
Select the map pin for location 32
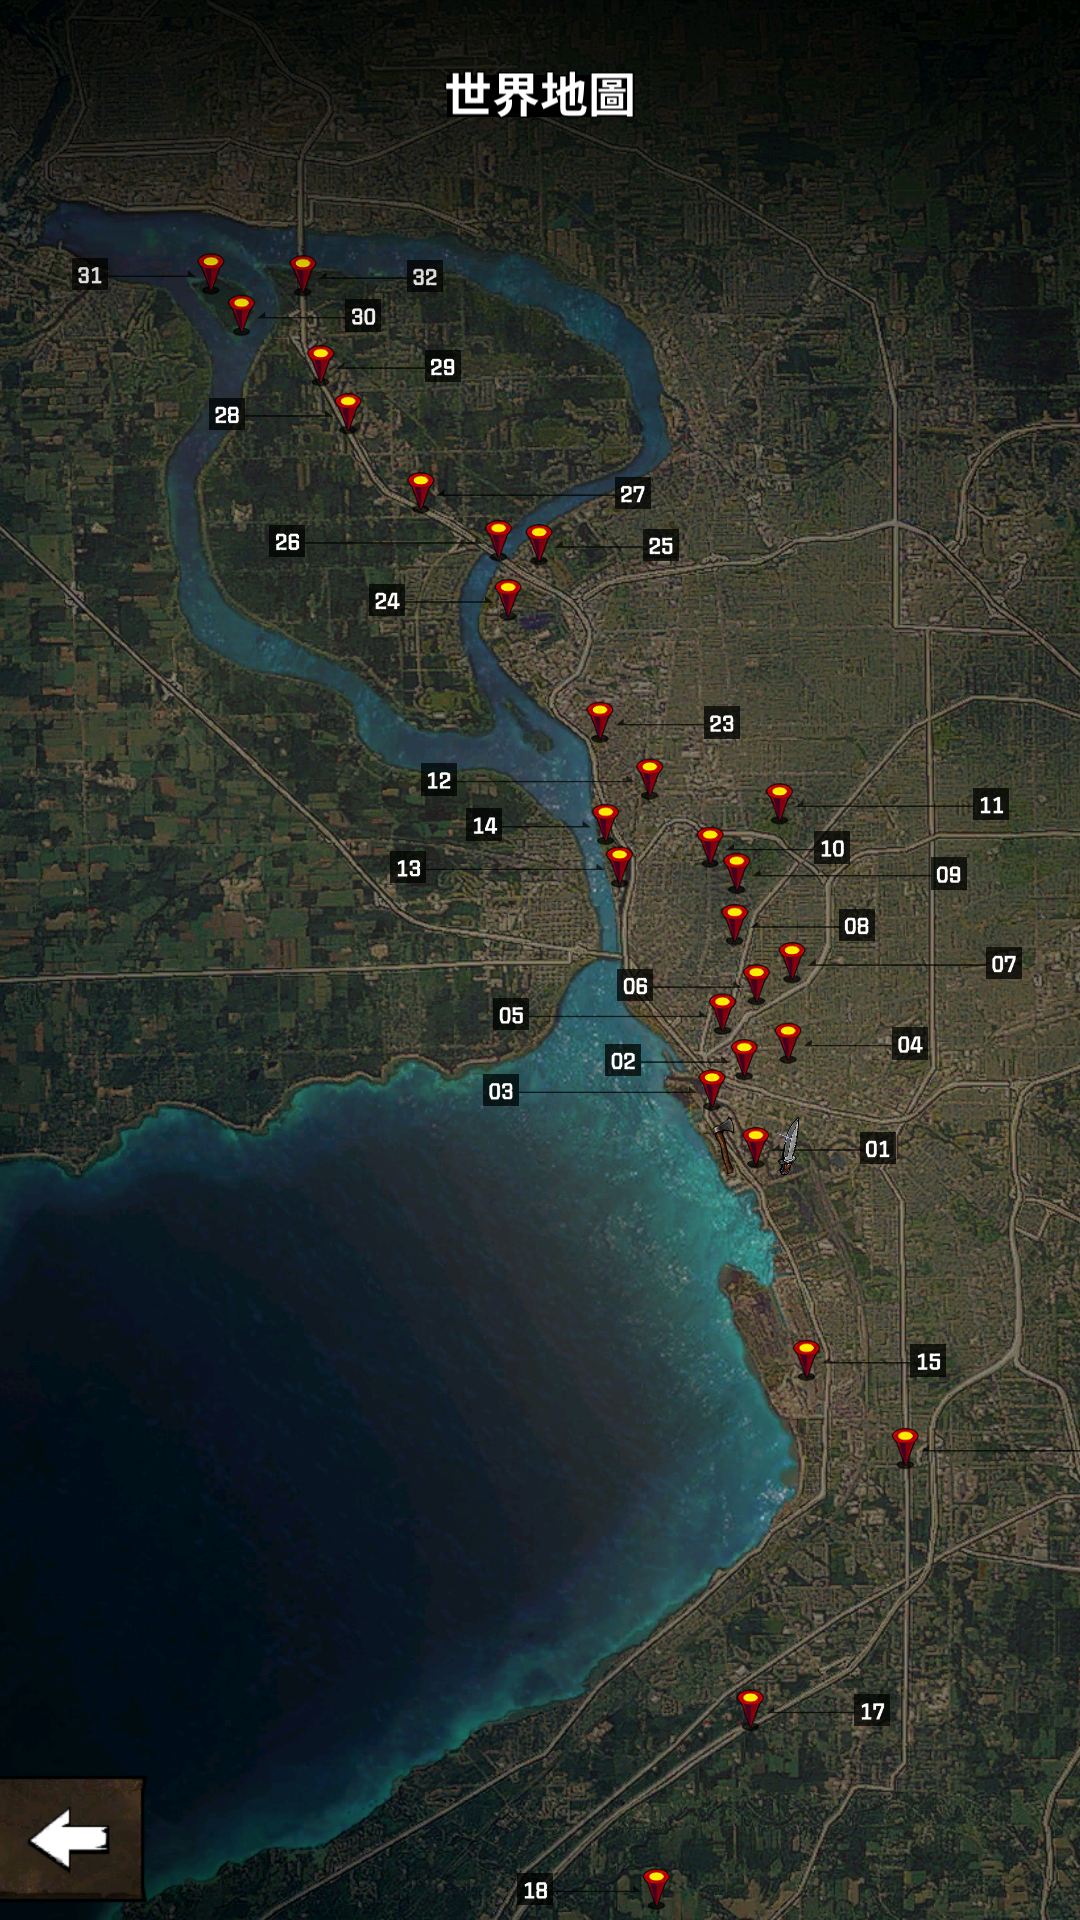tap(303, 275)
